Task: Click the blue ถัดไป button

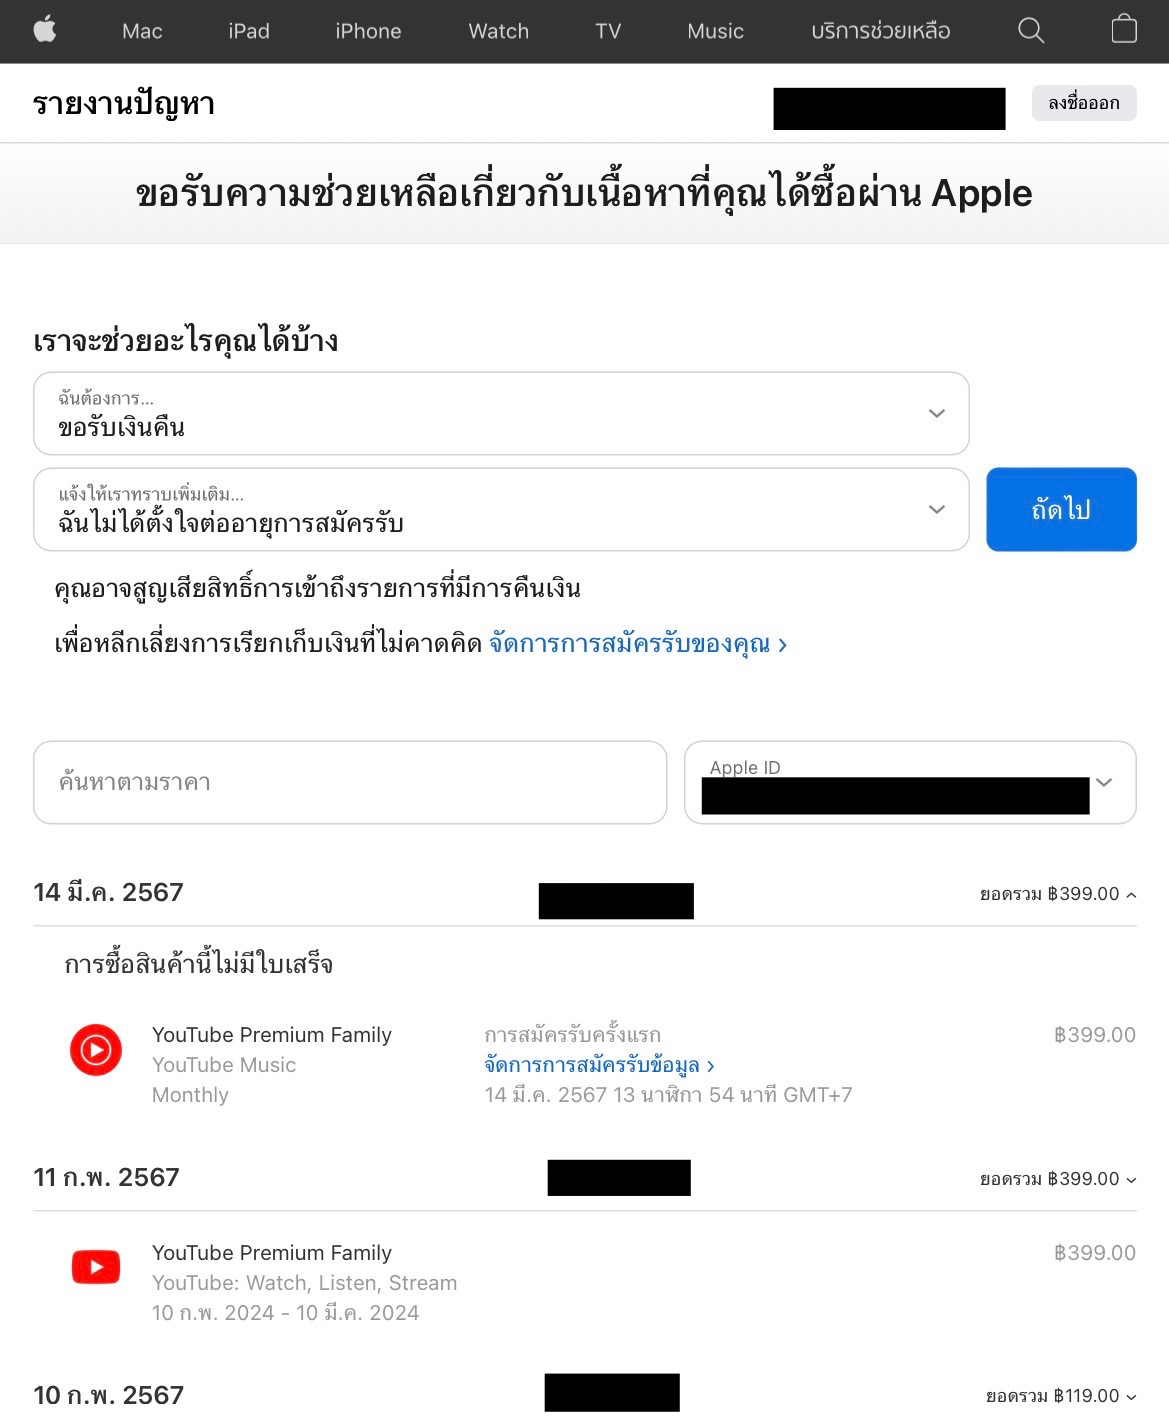Action: tap(1061, 509)
